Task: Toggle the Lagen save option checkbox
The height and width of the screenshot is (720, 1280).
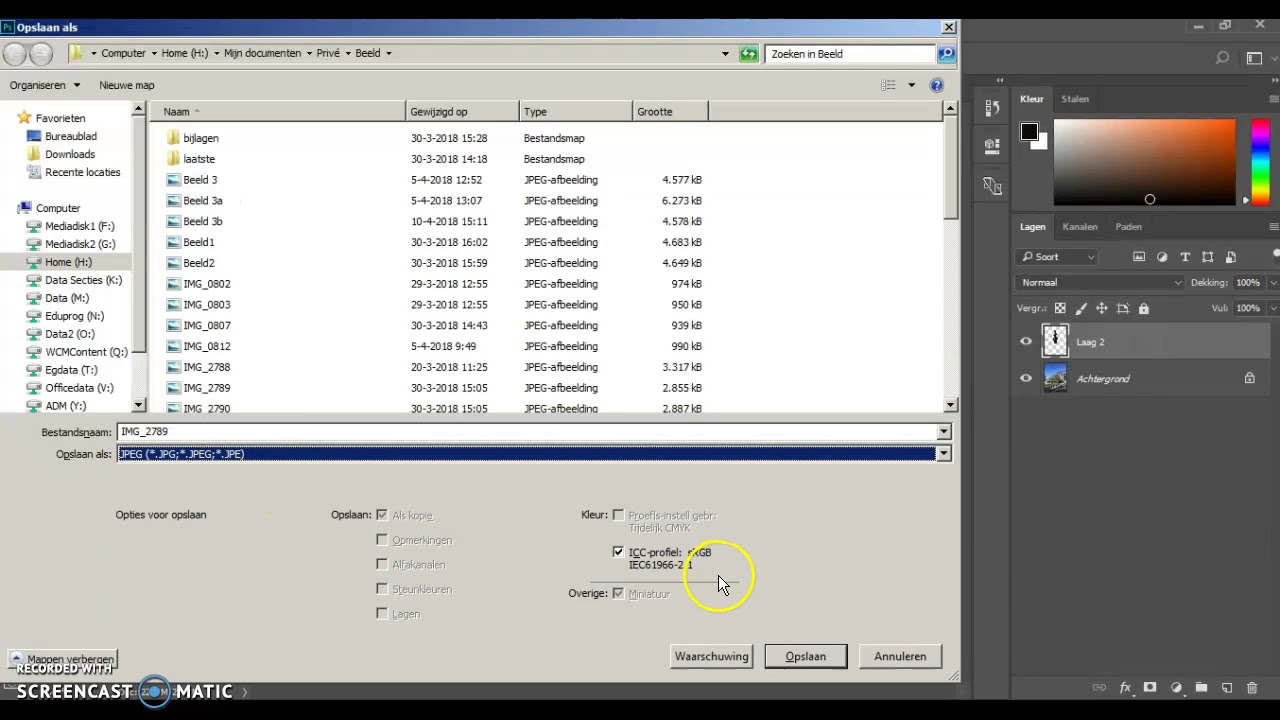Action: click(382, 614)
